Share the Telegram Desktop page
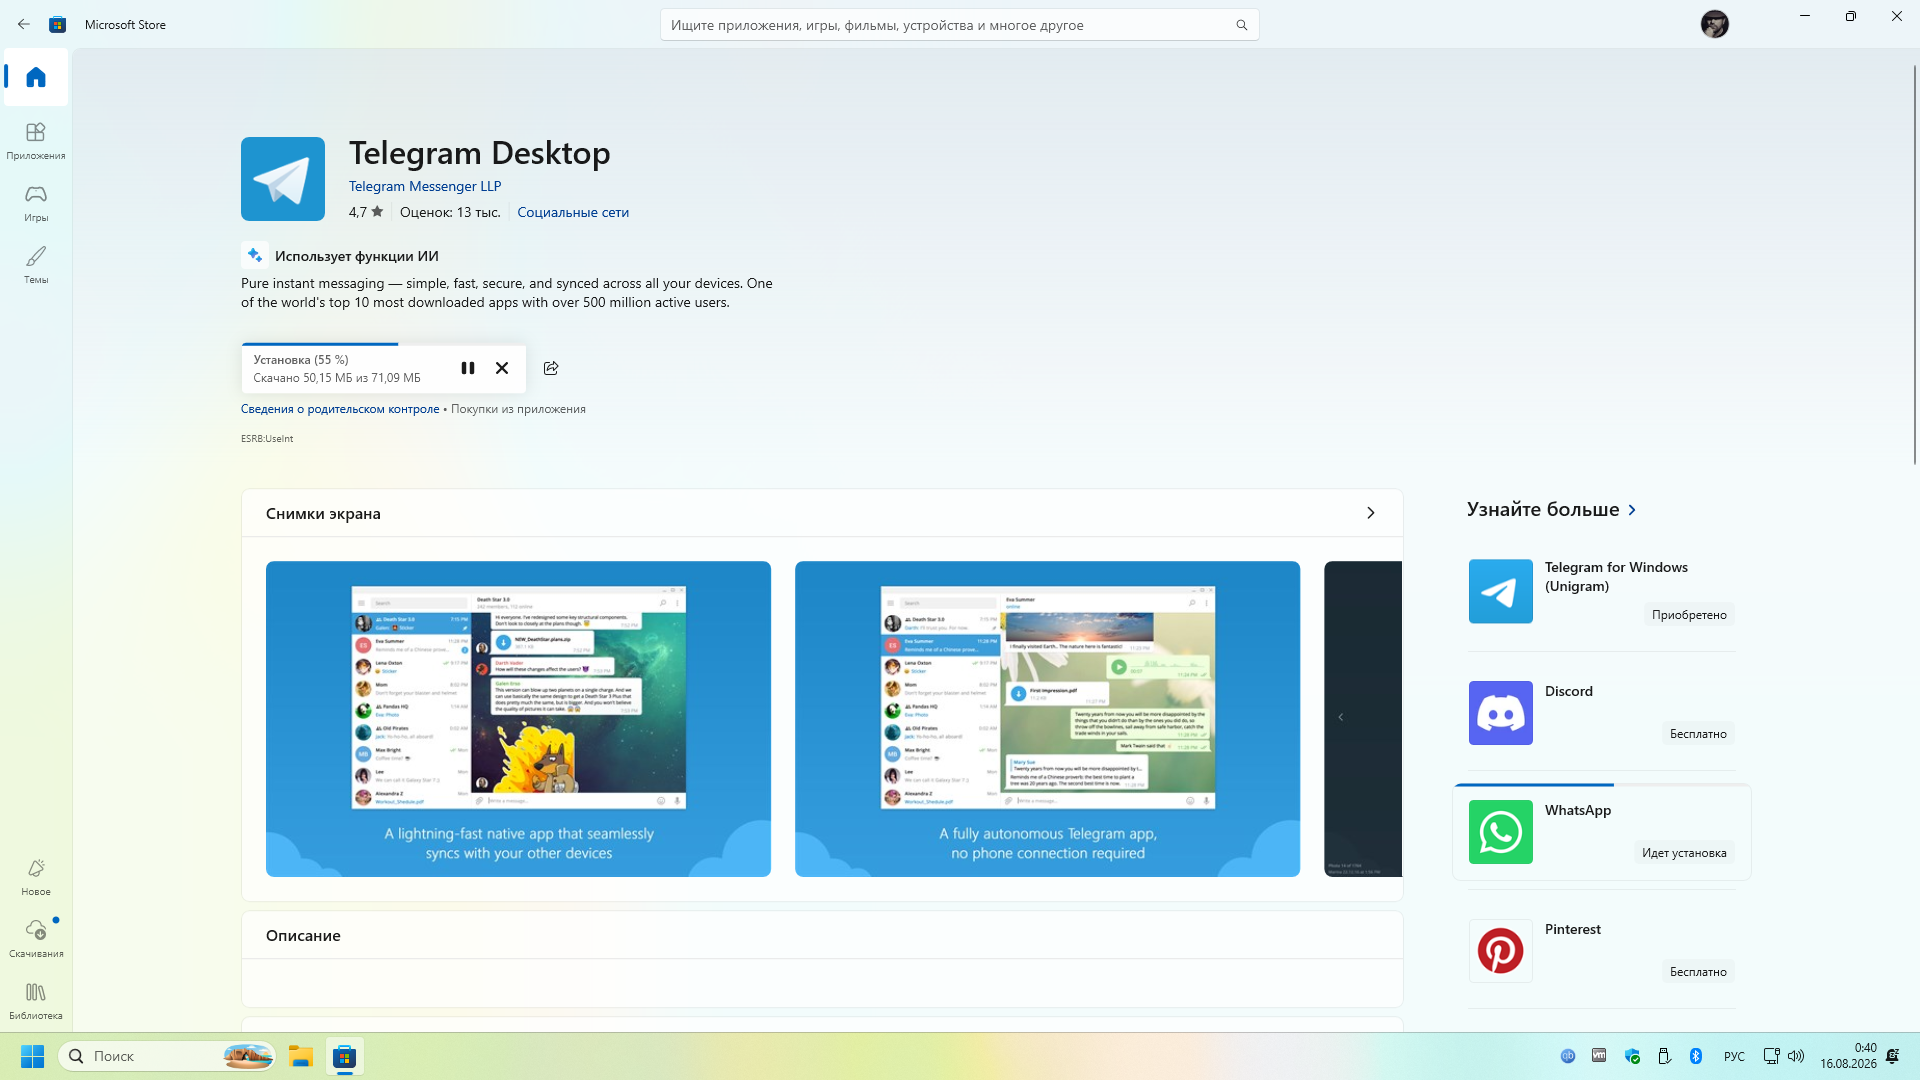 (551, 368)
